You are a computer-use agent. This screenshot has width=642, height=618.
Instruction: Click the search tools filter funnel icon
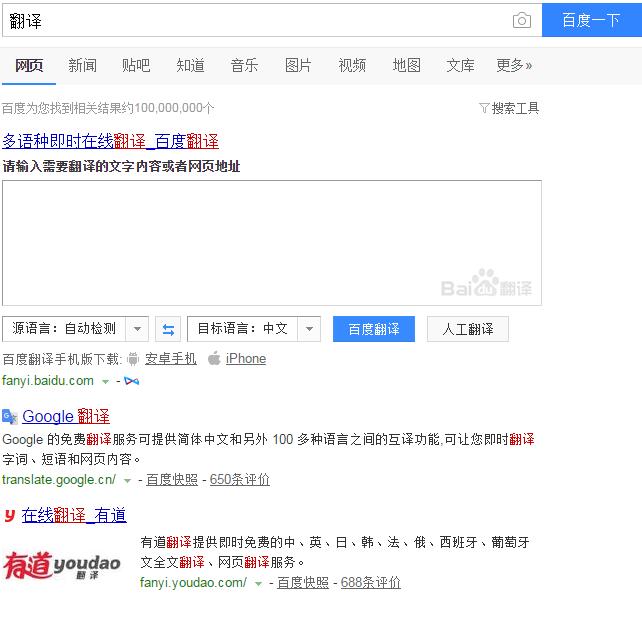click(x=484, y=108)
